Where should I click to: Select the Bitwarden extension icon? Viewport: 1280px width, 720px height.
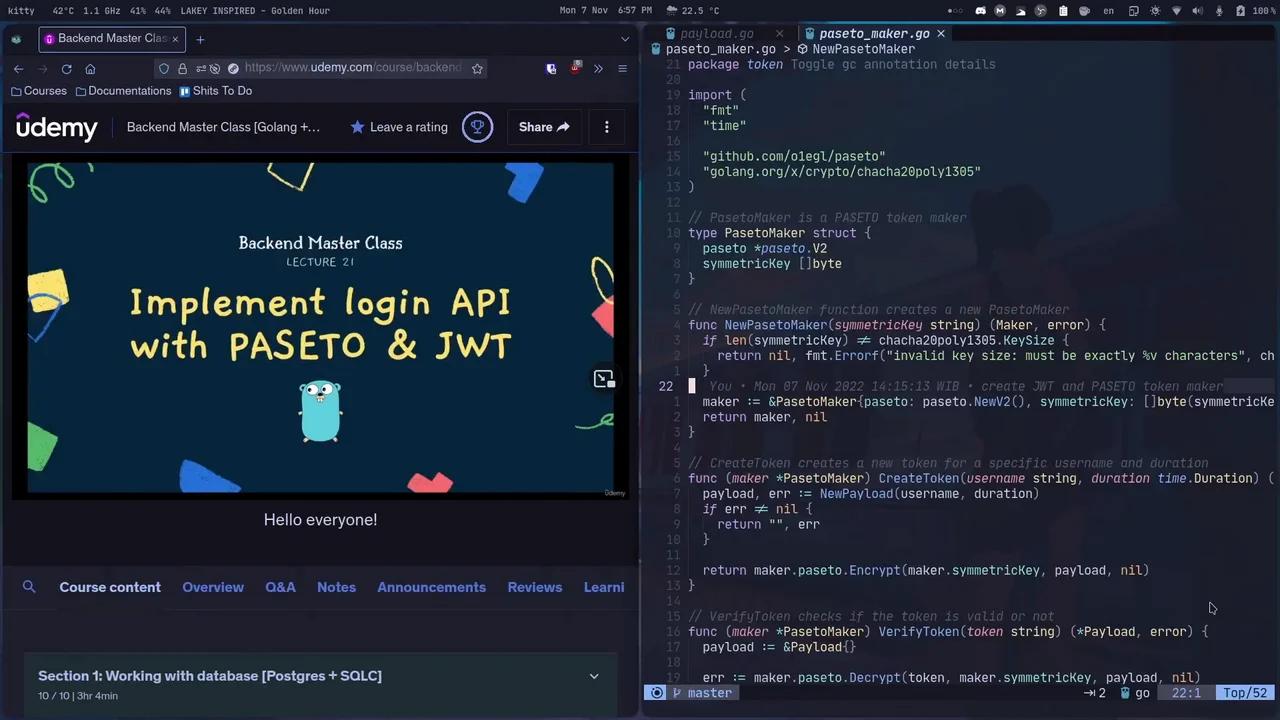551,67
